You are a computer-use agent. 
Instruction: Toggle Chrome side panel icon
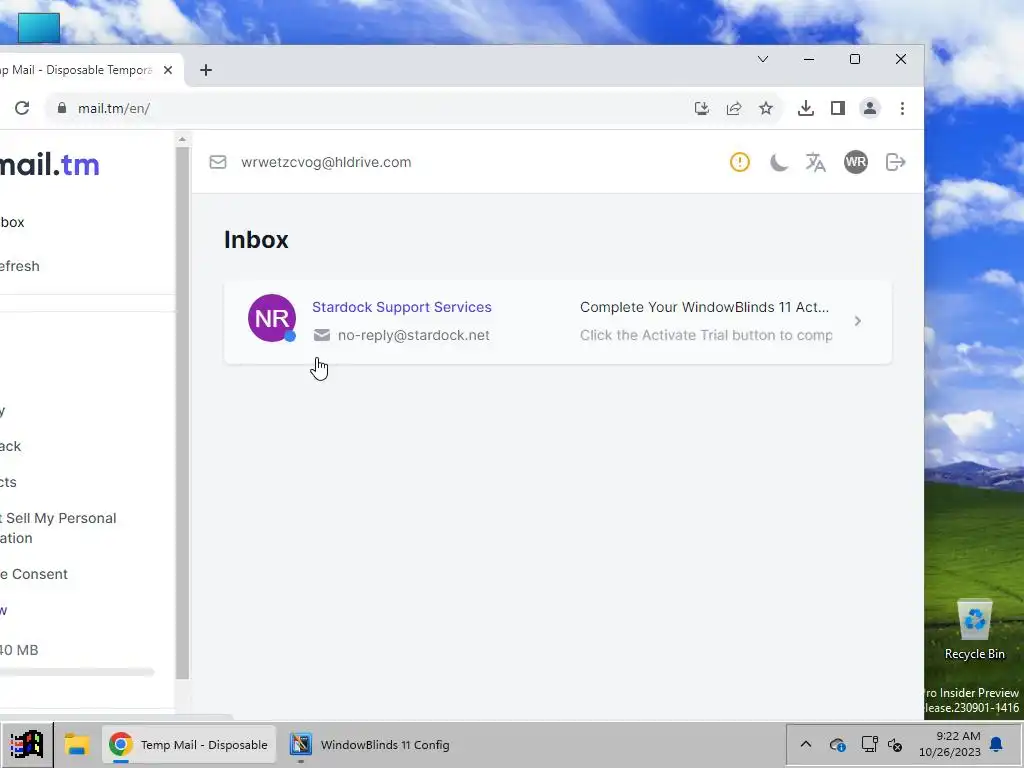click(838, 108)
